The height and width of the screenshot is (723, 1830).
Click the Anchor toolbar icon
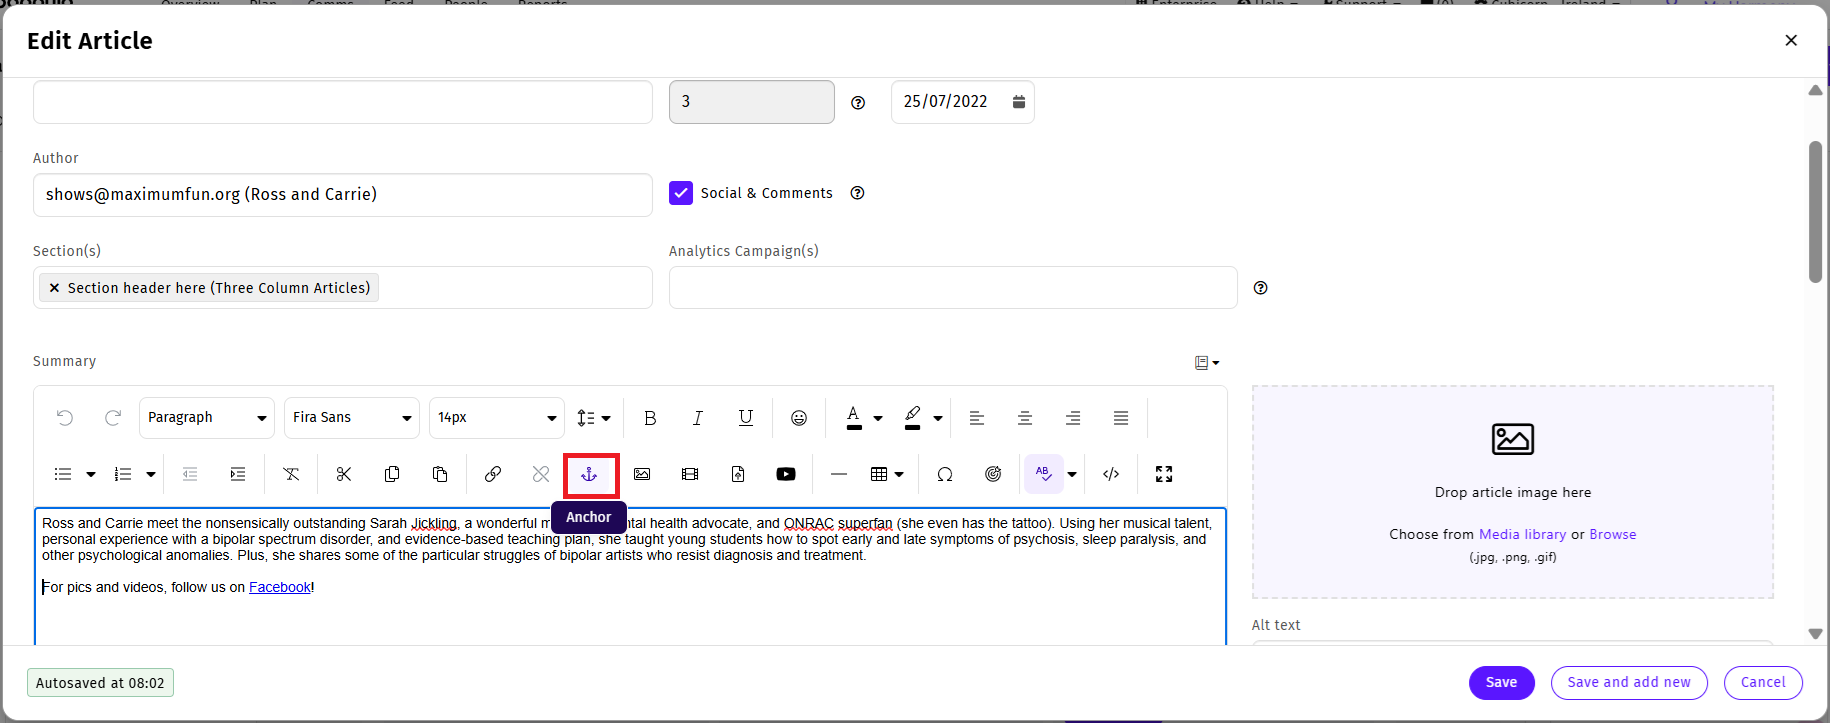coord(590,475)
